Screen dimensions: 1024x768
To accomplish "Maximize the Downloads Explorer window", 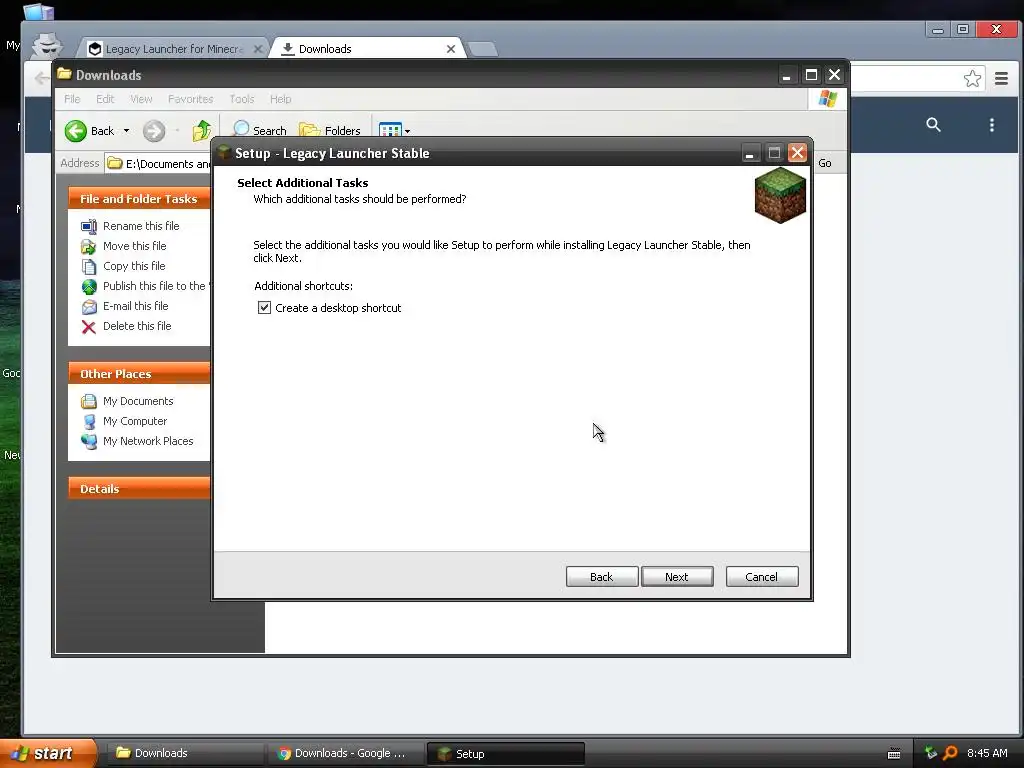I will pyautogui.click(x=811, y=75).
